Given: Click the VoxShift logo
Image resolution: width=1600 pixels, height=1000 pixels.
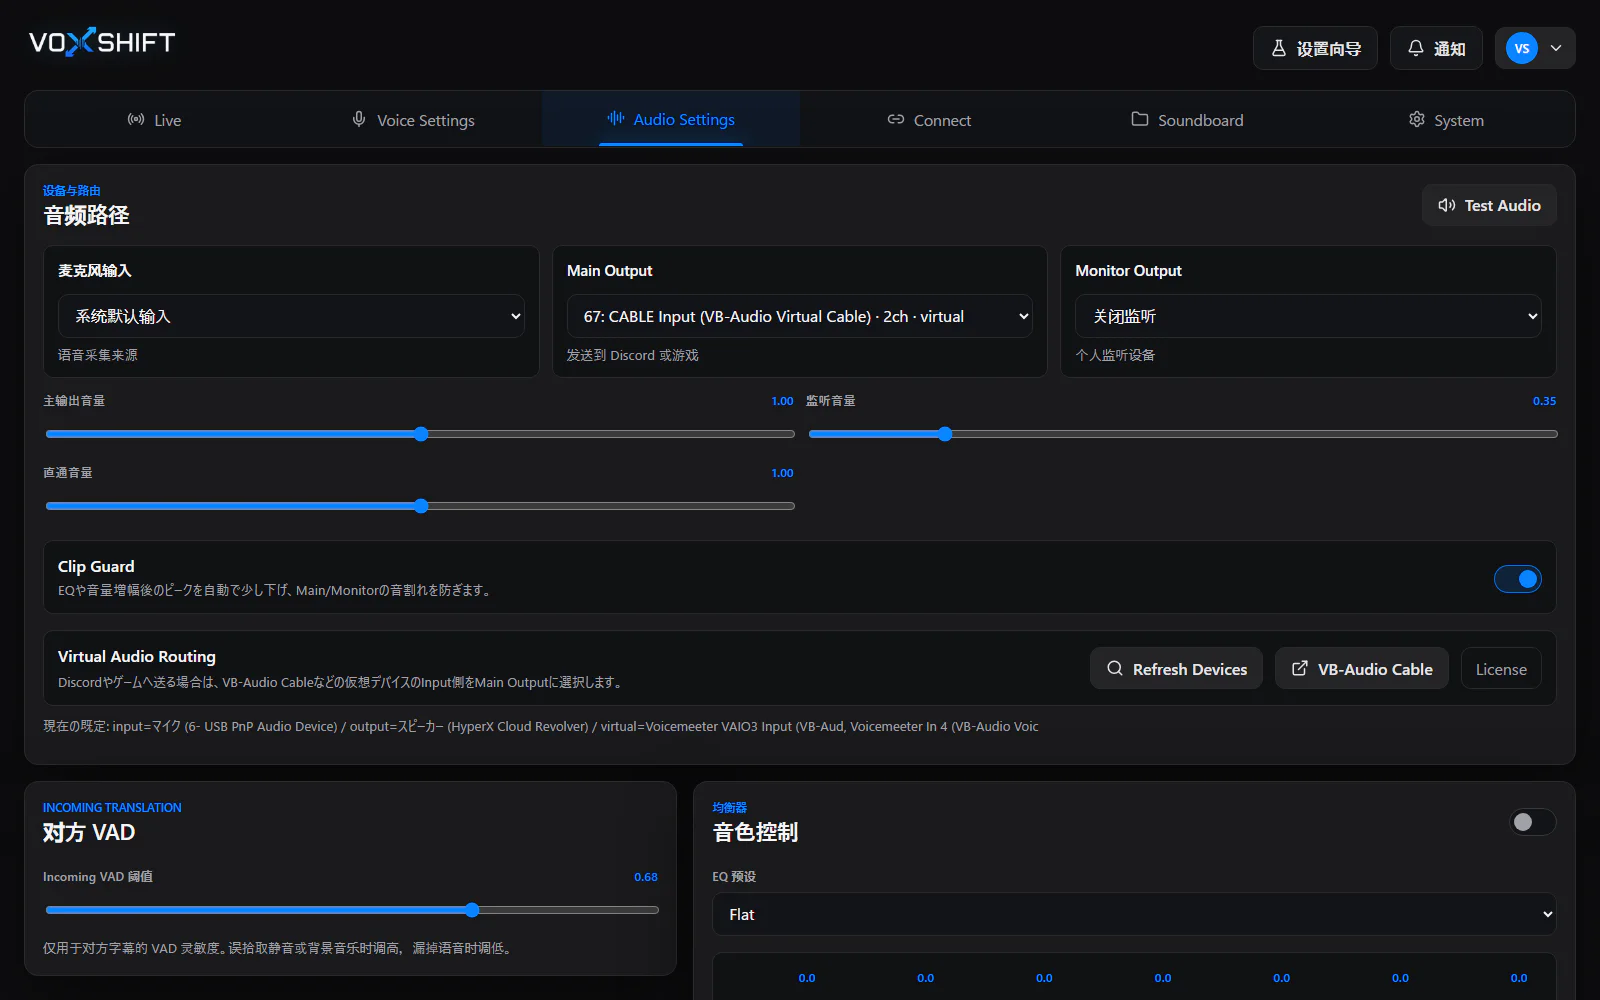Looking at the screenshot, I should click(x=102, y=42).
